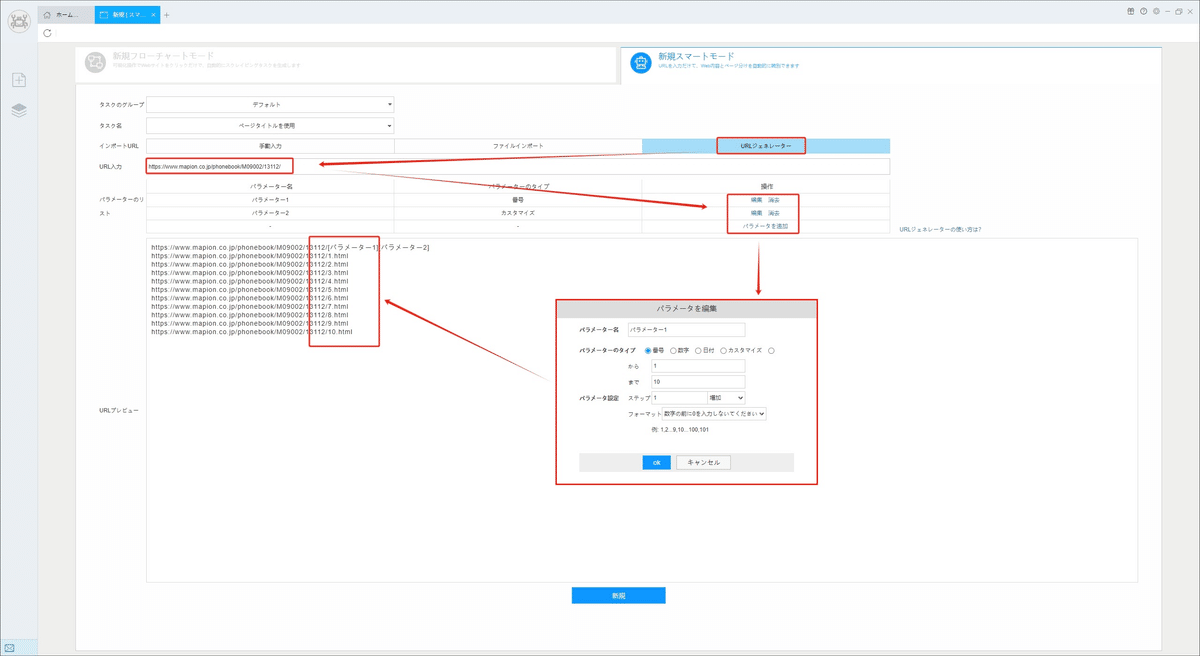Click the から start value field

[x=698, y=366]
